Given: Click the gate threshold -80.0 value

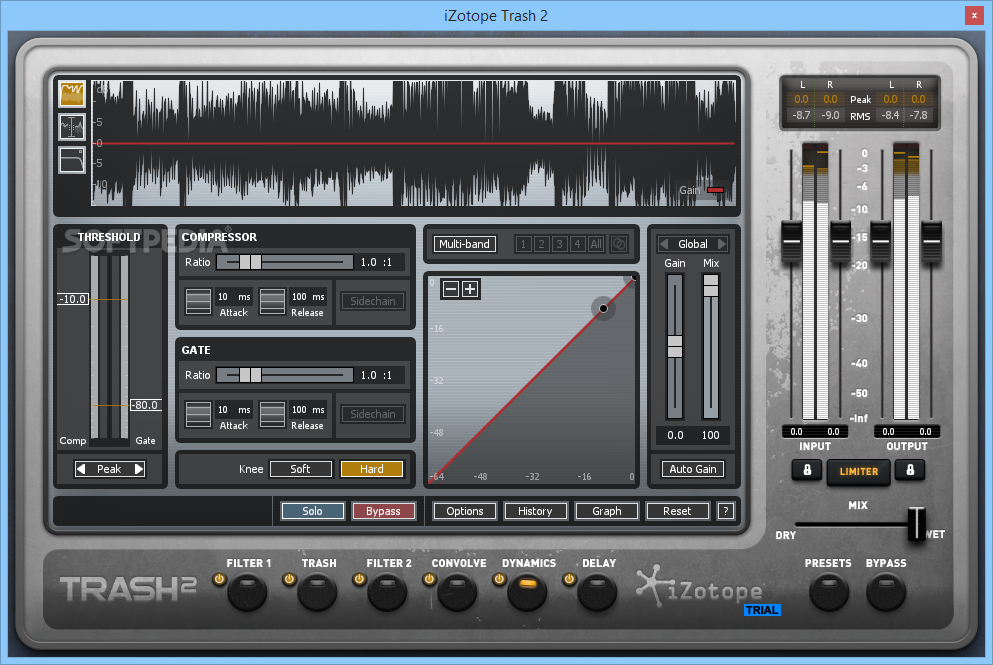Looking at the screenshot, I should [146, 405].
